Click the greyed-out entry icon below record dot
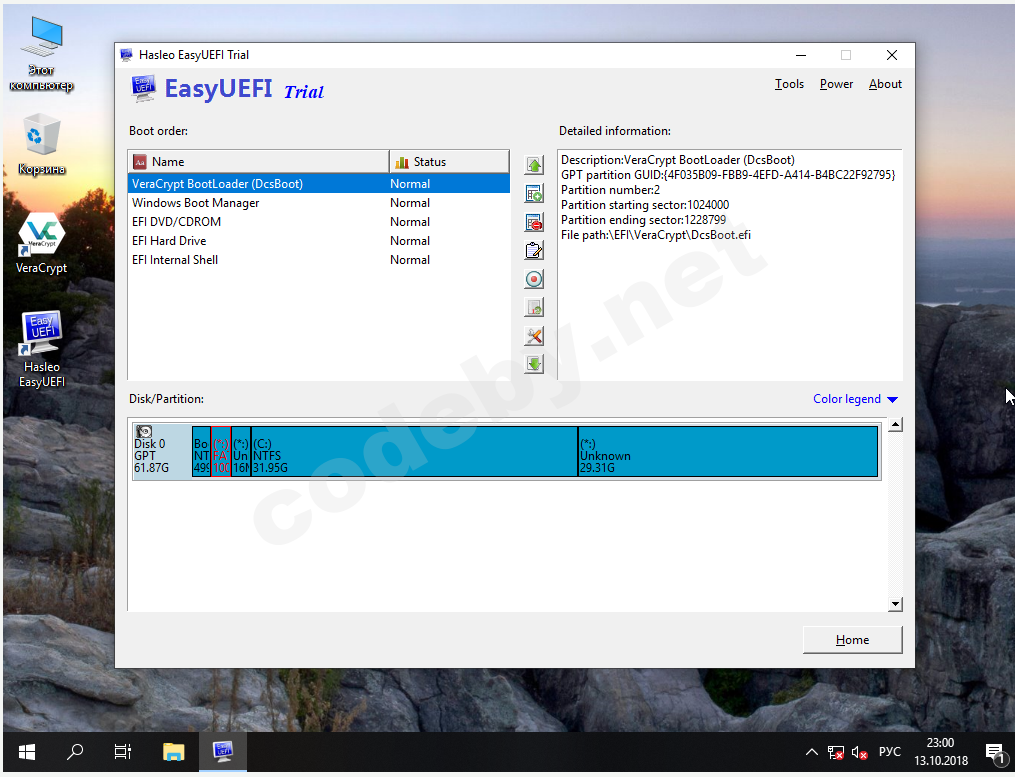The height and width of the screenshot is (777, 1015). coord(534,308)
